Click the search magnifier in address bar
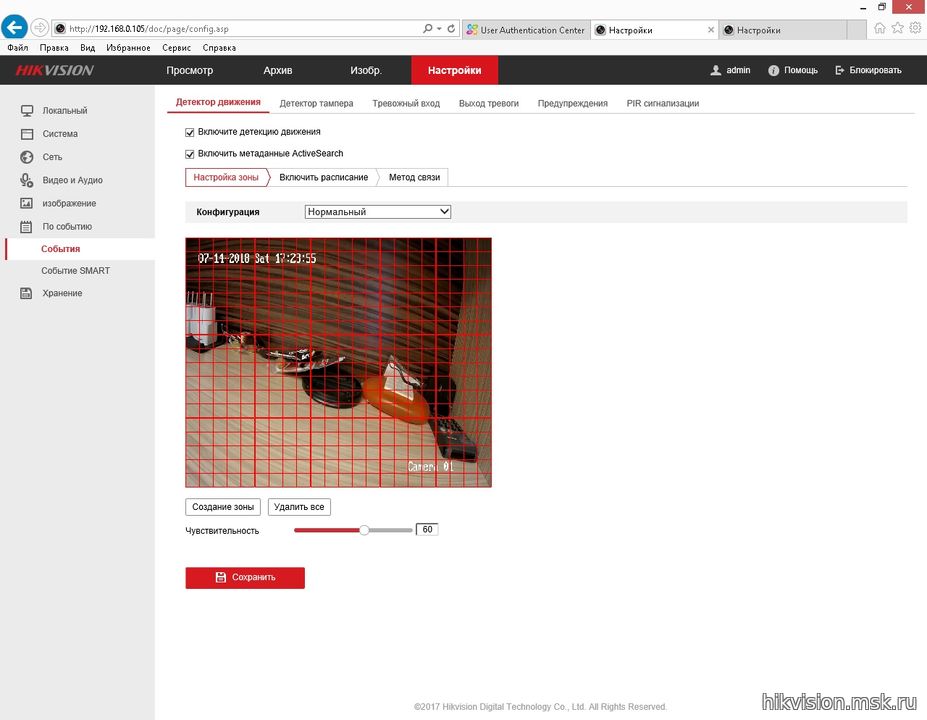927x720 pixels. [427, 28]
